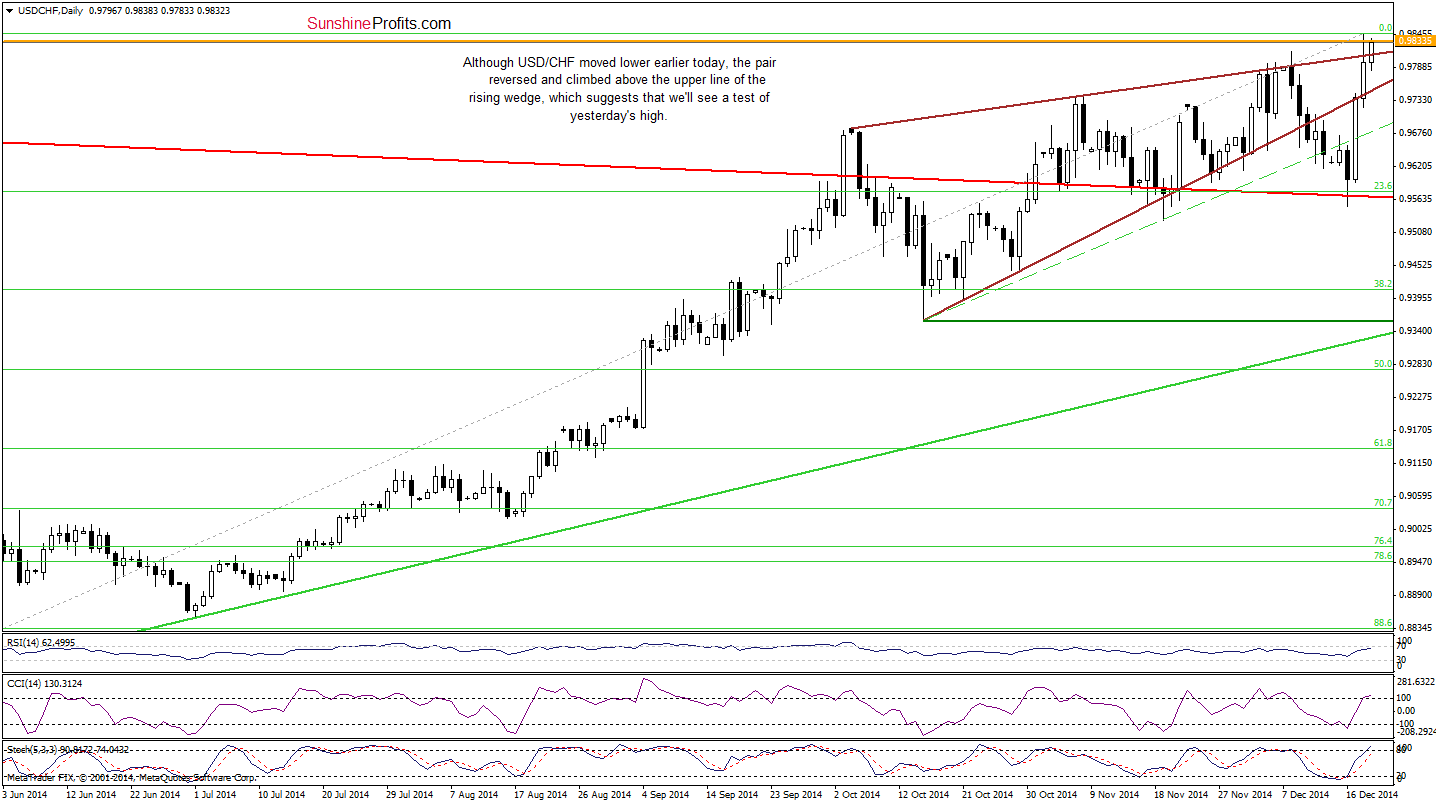Open the SunshineProfits.com logo link
The height and width of the screenshot is (803, 1436).
tap(378, 23)
